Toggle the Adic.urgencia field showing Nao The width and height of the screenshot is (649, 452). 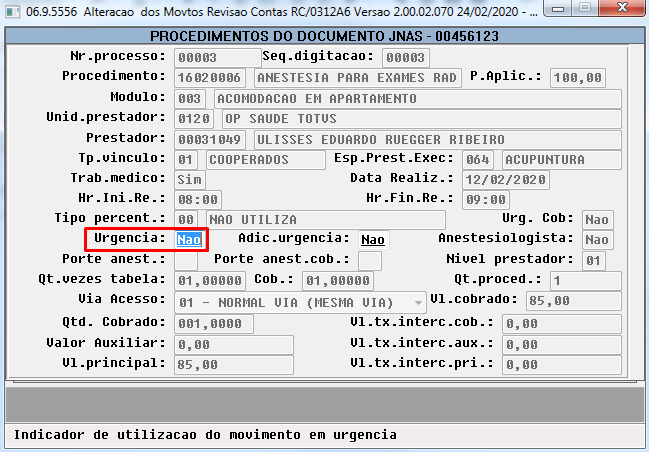(x=373, y=240)
